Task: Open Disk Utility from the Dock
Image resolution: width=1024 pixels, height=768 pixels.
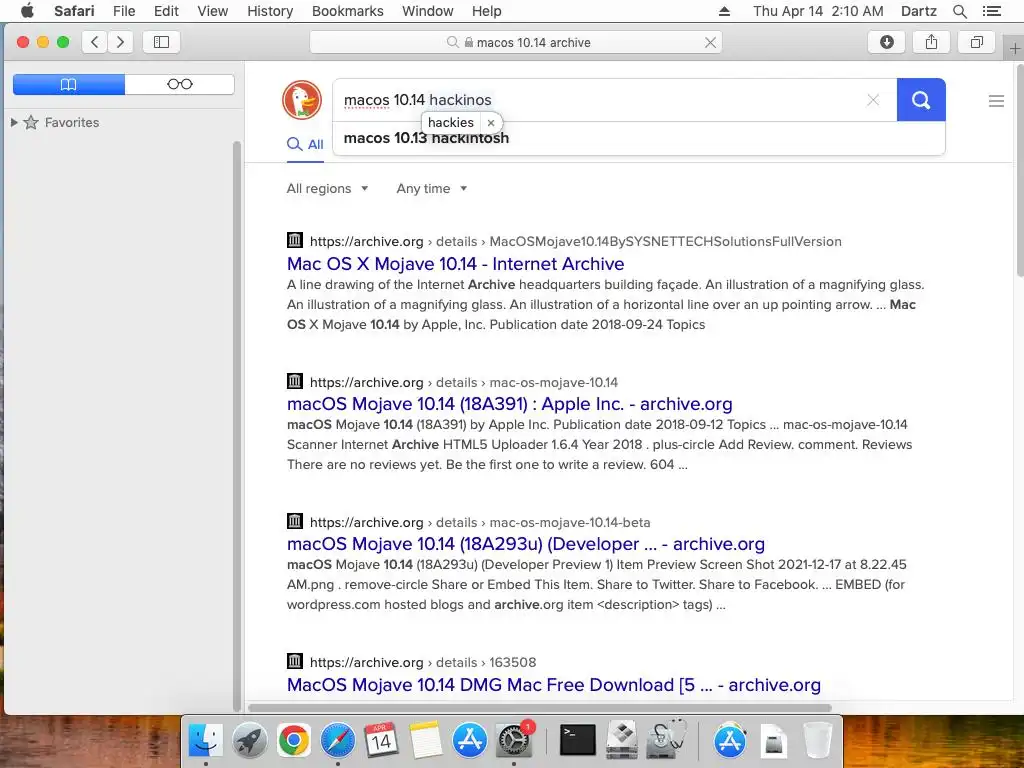Action: (666, 740)
